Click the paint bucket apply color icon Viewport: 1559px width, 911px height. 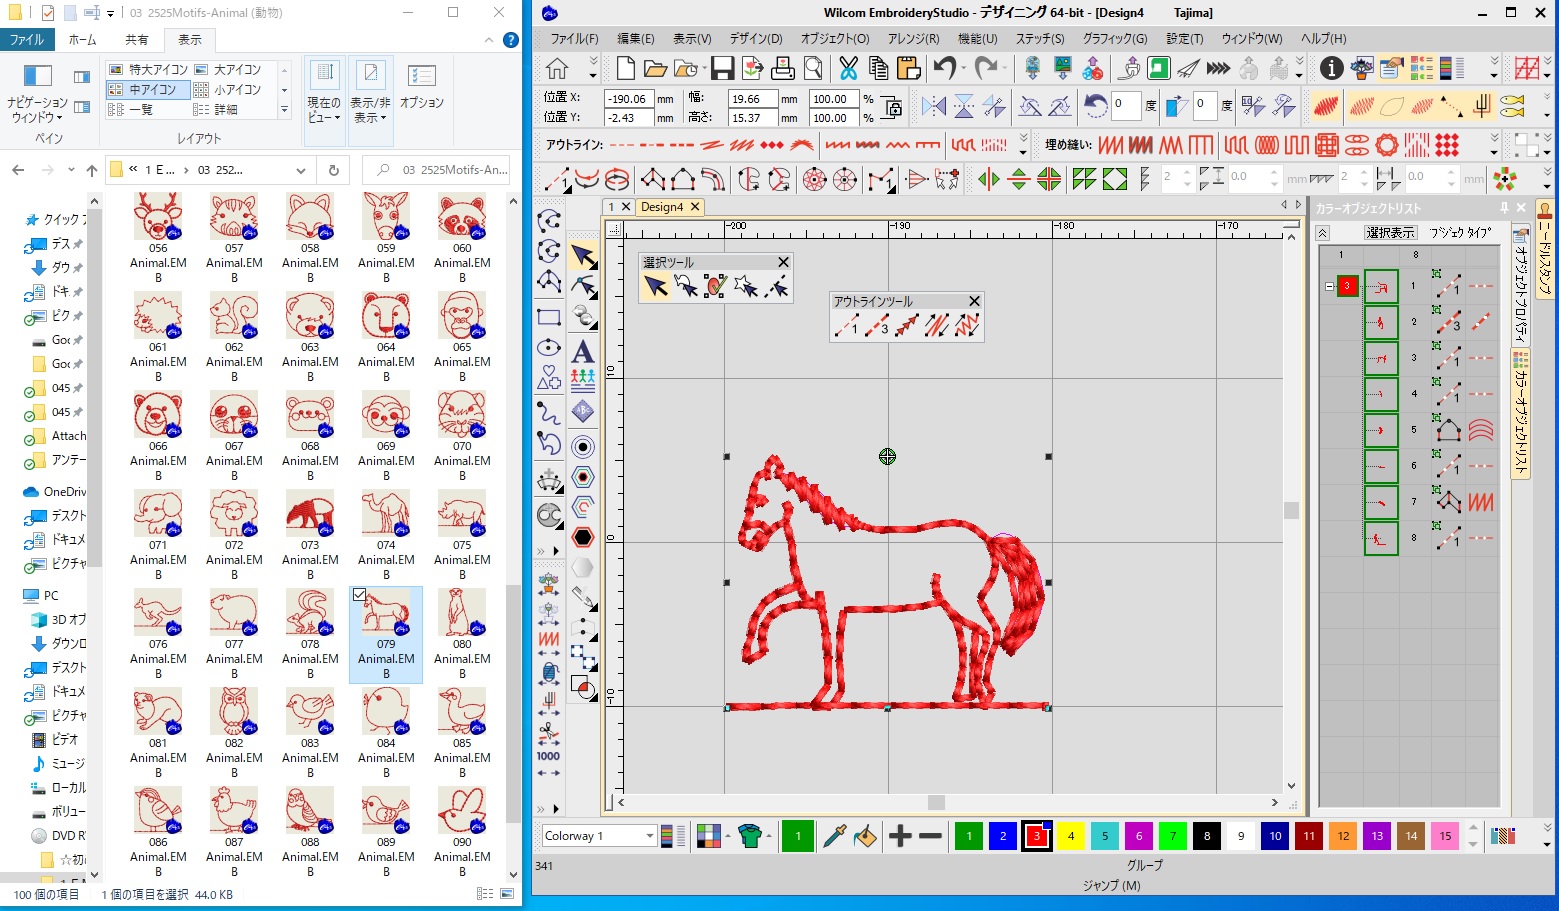(865, 836)
